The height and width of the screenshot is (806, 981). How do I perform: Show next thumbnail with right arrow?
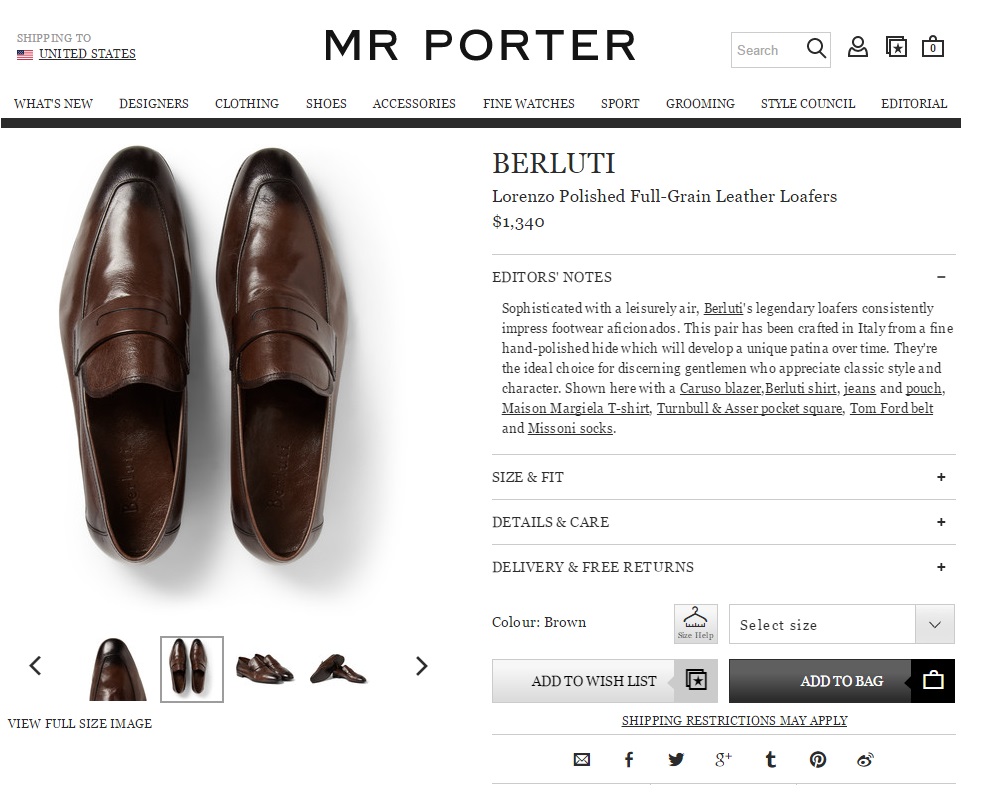pyautogui.click(x=421, y=666)
